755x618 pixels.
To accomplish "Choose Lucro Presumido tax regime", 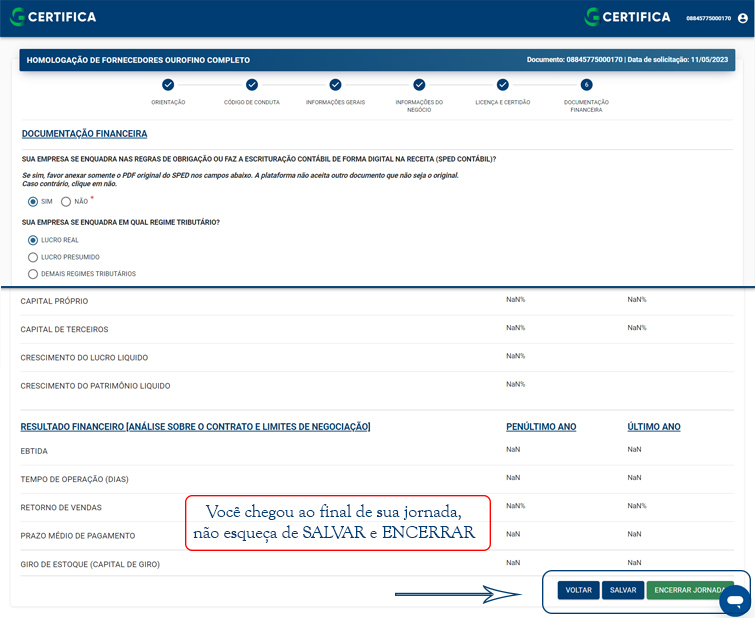I will point(33,257).
